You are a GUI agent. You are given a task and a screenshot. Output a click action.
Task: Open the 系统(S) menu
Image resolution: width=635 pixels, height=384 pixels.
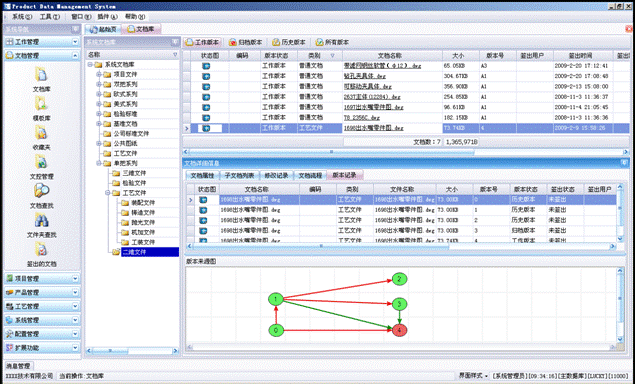point(22,17)
